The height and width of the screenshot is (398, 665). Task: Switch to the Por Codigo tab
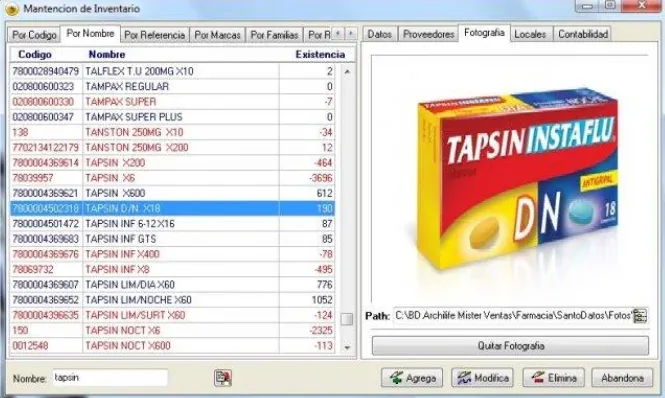tap(34, 35)
